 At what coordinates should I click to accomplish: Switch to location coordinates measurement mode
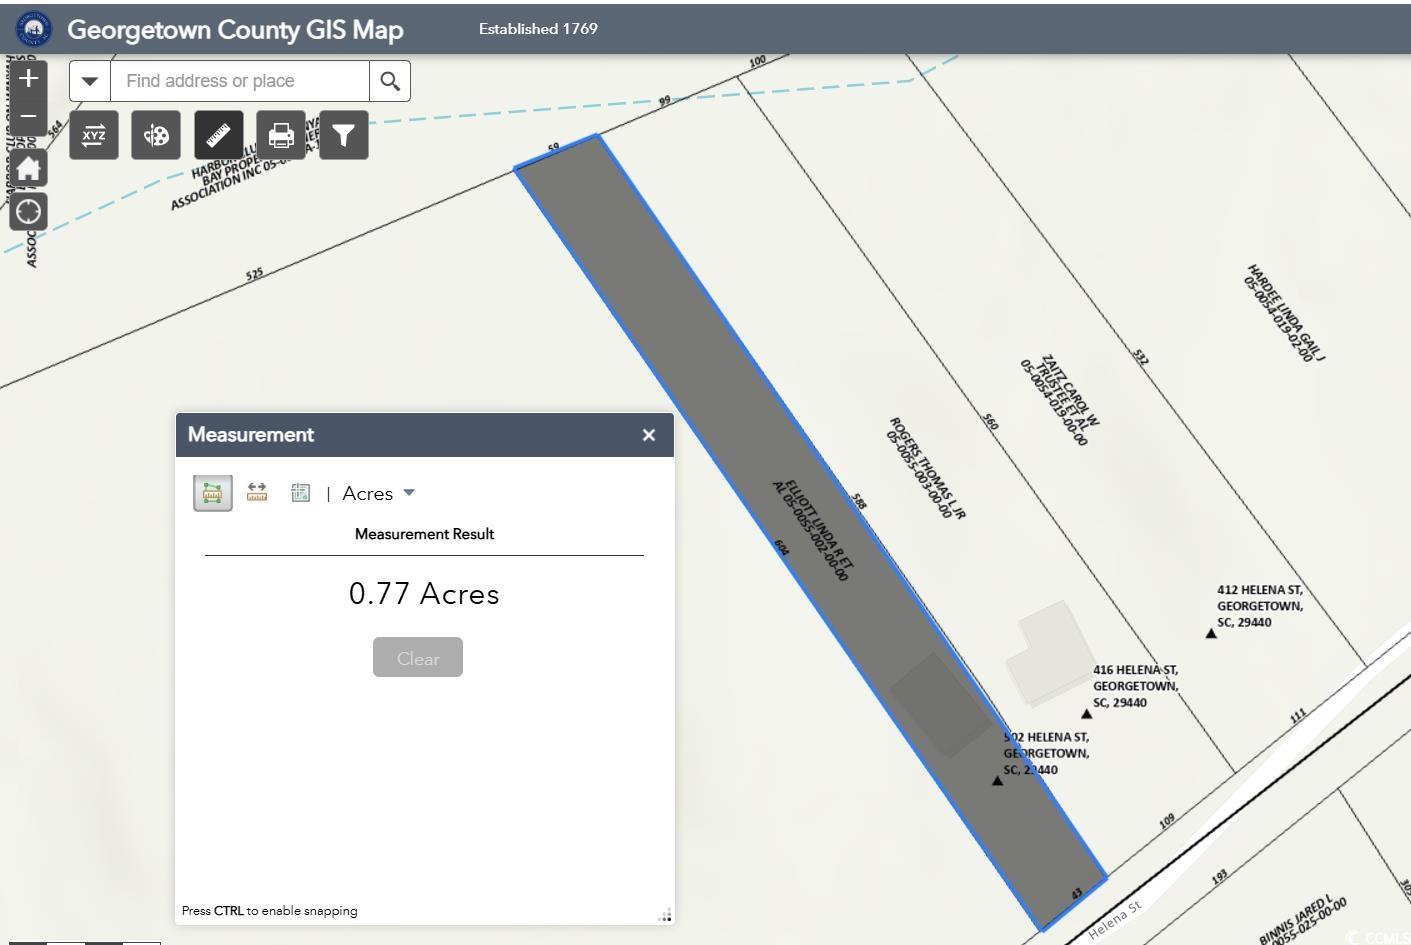pyautogui.click(x=300, y=493)
